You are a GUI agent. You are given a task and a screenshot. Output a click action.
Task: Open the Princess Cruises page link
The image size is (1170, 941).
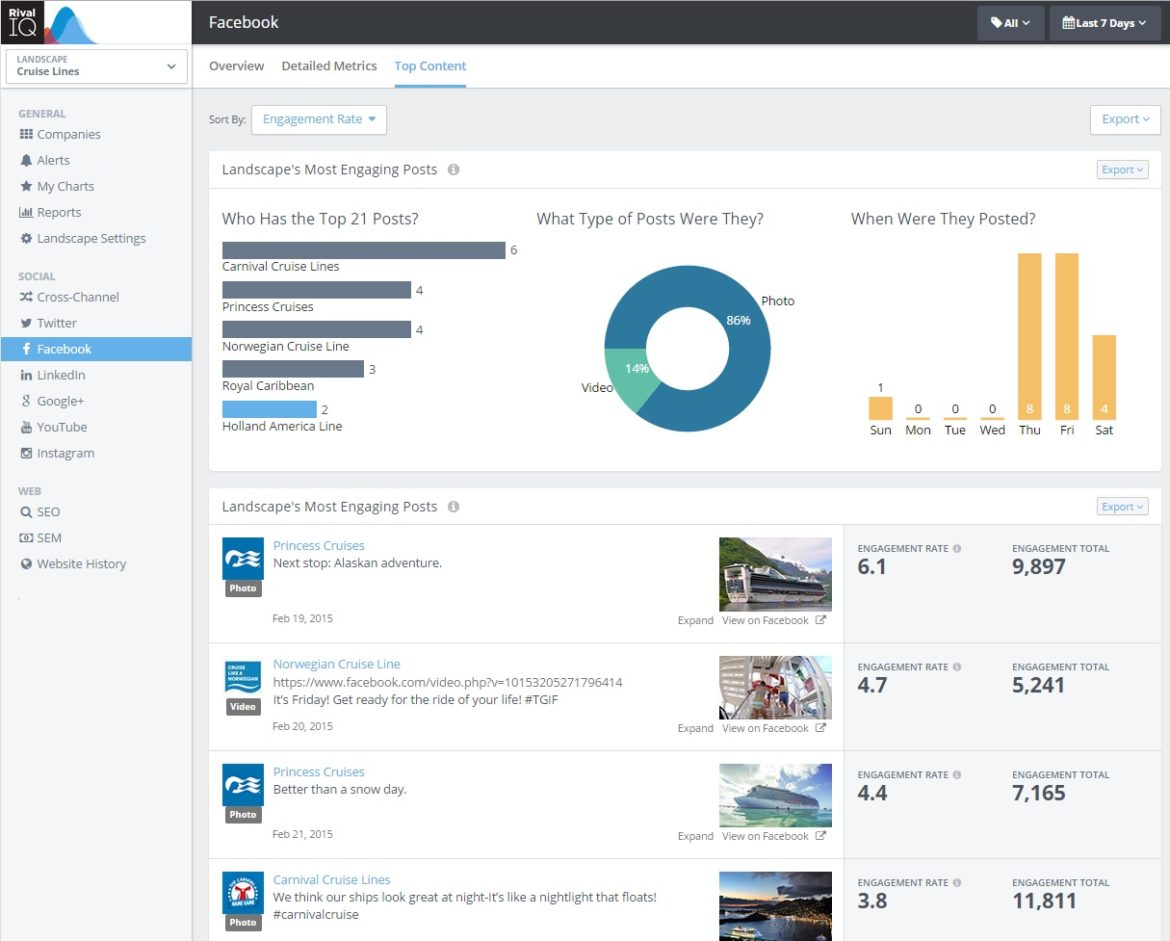tap(318, 545)
